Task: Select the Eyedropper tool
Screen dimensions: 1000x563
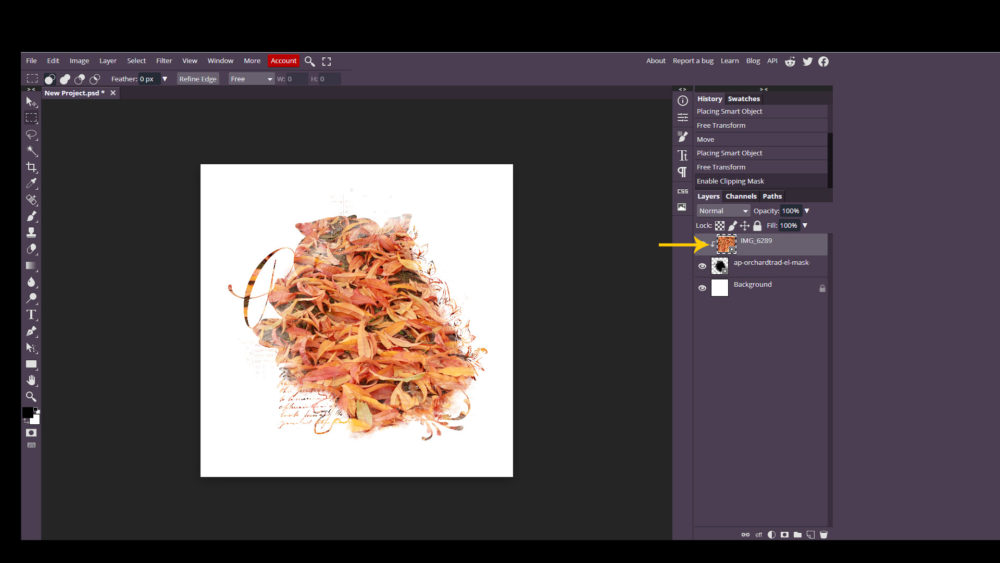Action: pyautogui.click(x=31, y=183)
